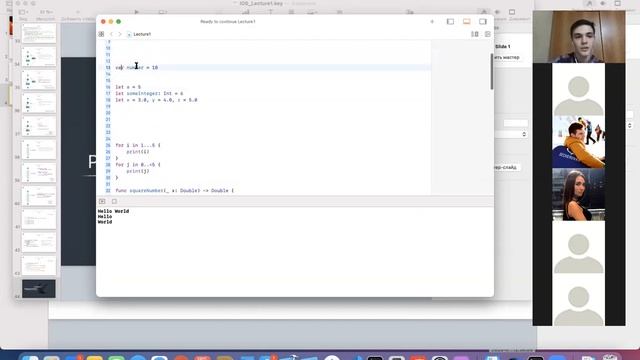The width and height of the screenshot is (640, 360).
Task: Click the status text 'Ready to continue Lecture1'
Action: coord(228,22)
